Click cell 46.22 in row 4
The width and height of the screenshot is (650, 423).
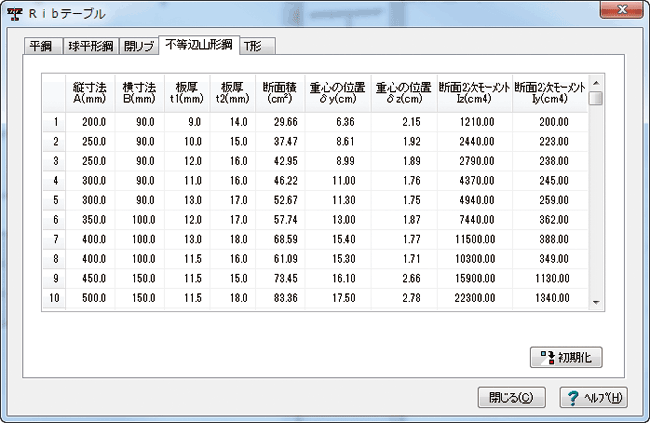coord(280,181)
